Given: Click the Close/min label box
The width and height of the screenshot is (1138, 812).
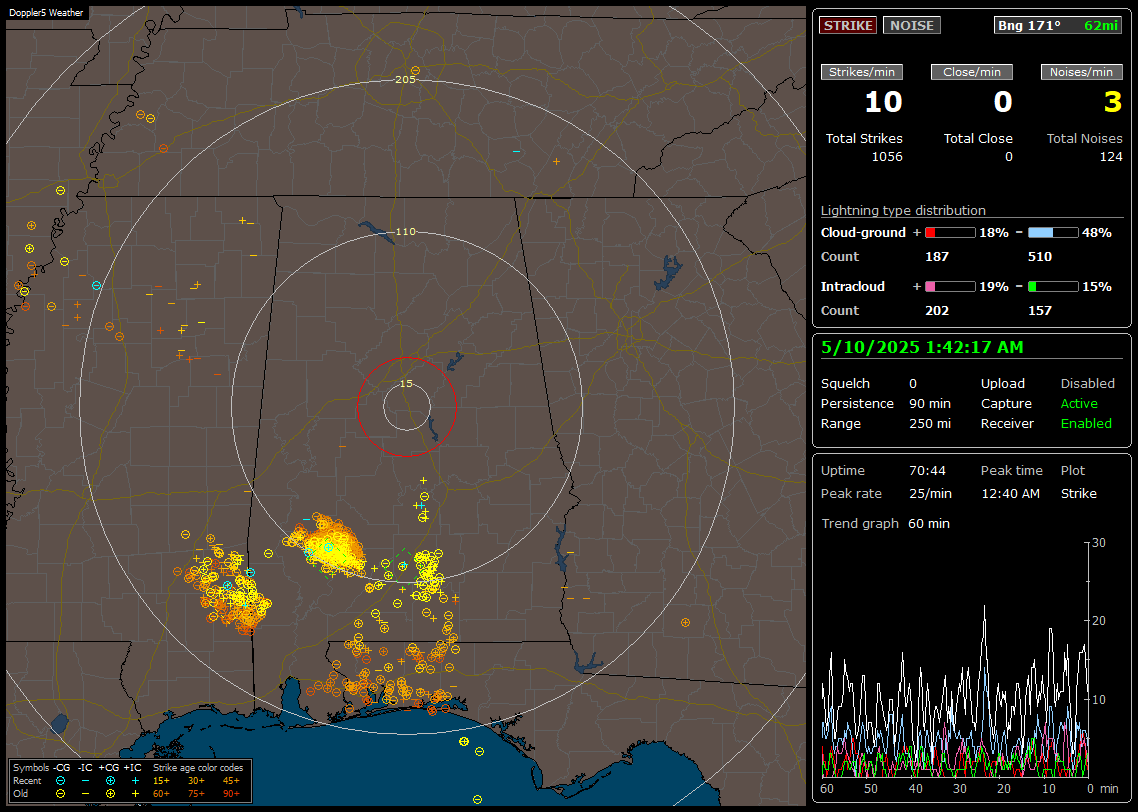Looking at the screenshot, I should [x=972, y=72].
